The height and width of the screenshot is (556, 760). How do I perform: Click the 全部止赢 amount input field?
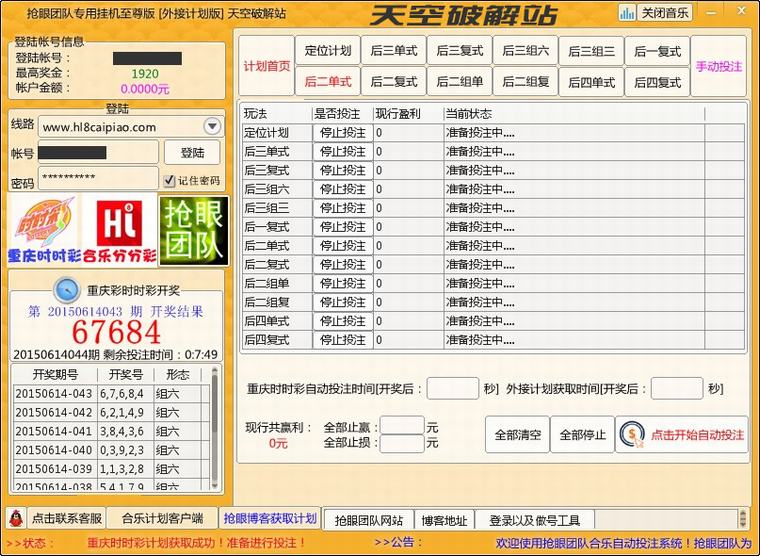click(x=402, y=426)
